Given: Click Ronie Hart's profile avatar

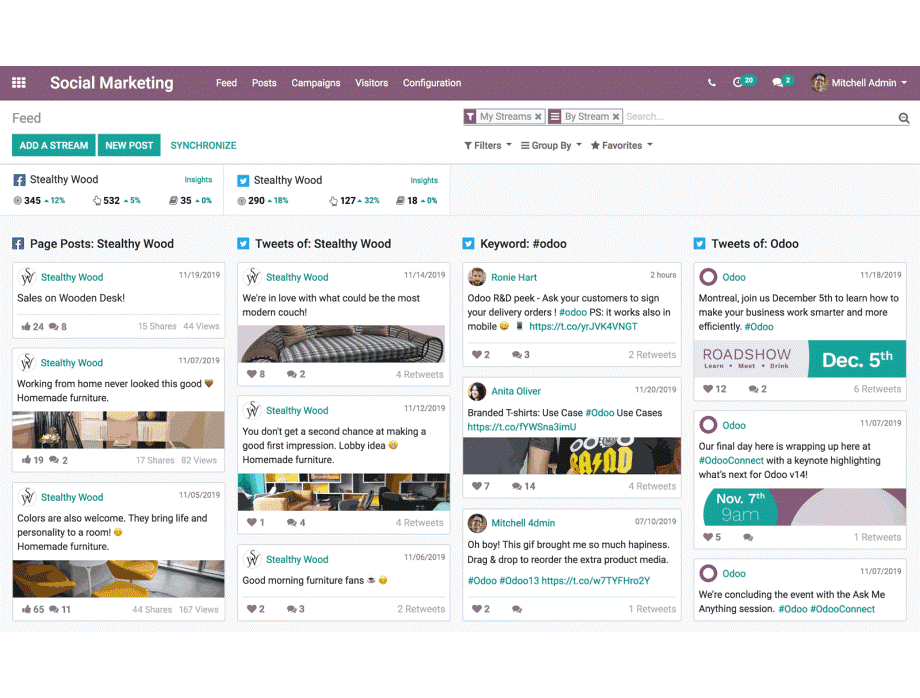Looking at the screenshot, I should click(x=477, y=277).
